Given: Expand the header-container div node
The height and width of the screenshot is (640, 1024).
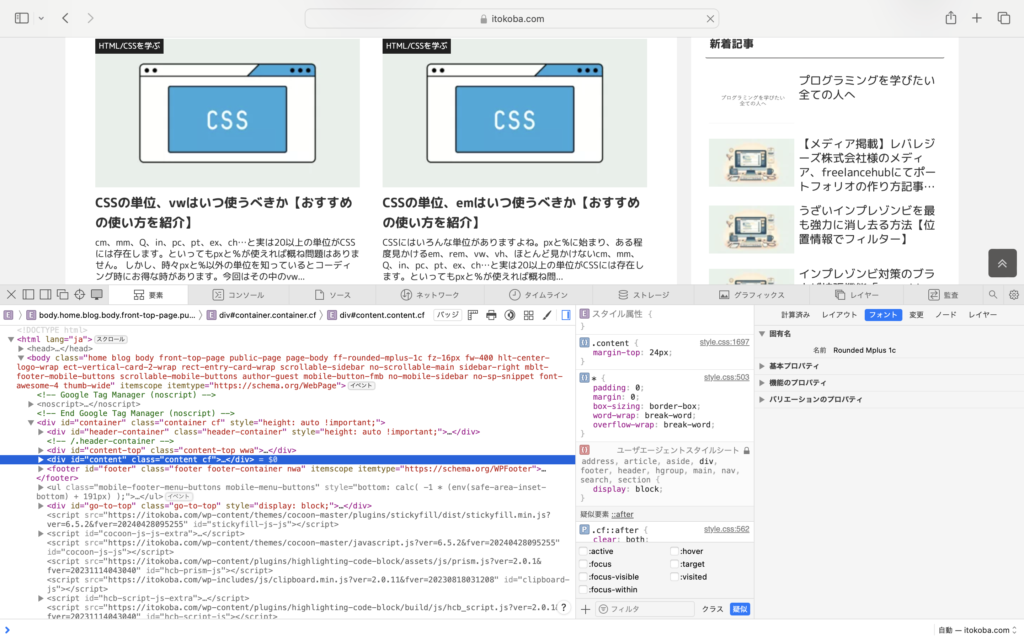Looking at the screenshot, I should pyautogui.click(x=40, y=432).
